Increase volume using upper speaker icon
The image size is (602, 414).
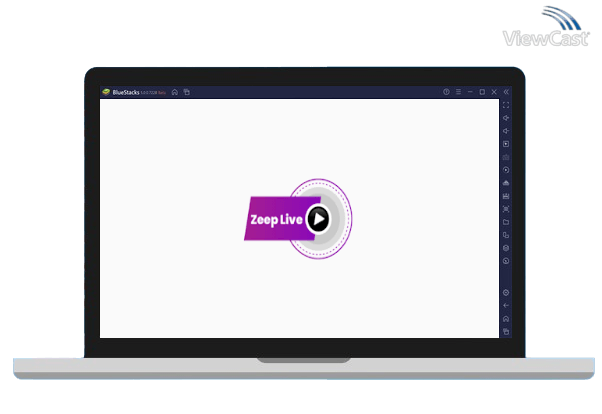point(506,118)
